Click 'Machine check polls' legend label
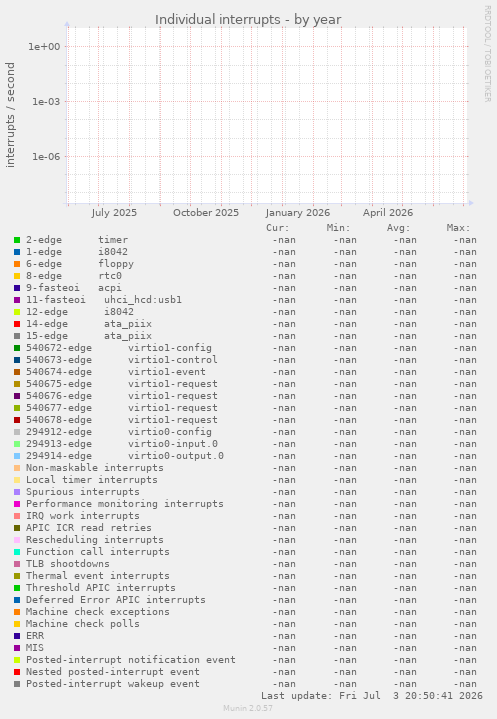497x719 pixels. (x=83, y=624)
